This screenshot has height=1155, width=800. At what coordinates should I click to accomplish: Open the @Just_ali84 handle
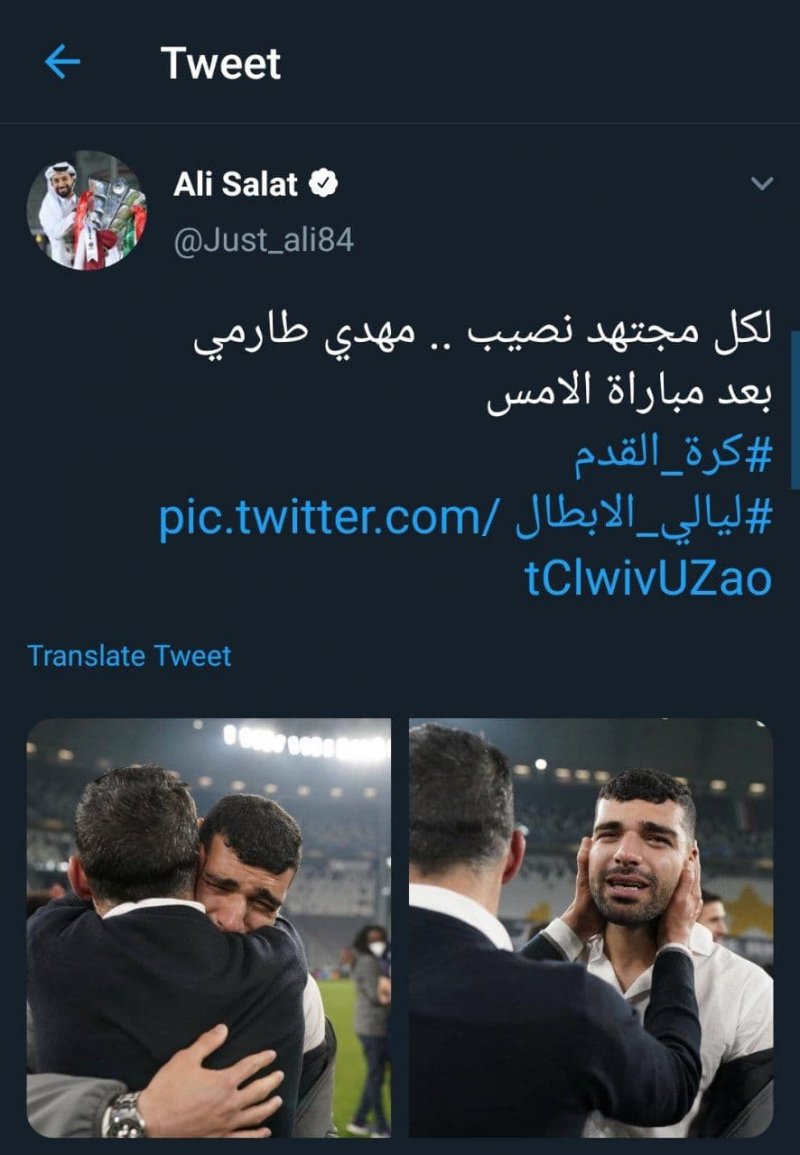pyautogui.click(x=264, y=240)
